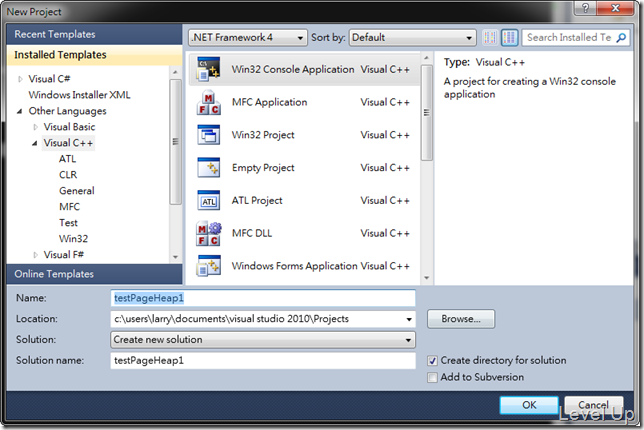Open the help question mark button
Screen dimensions: 644x430
pos(585,8)
